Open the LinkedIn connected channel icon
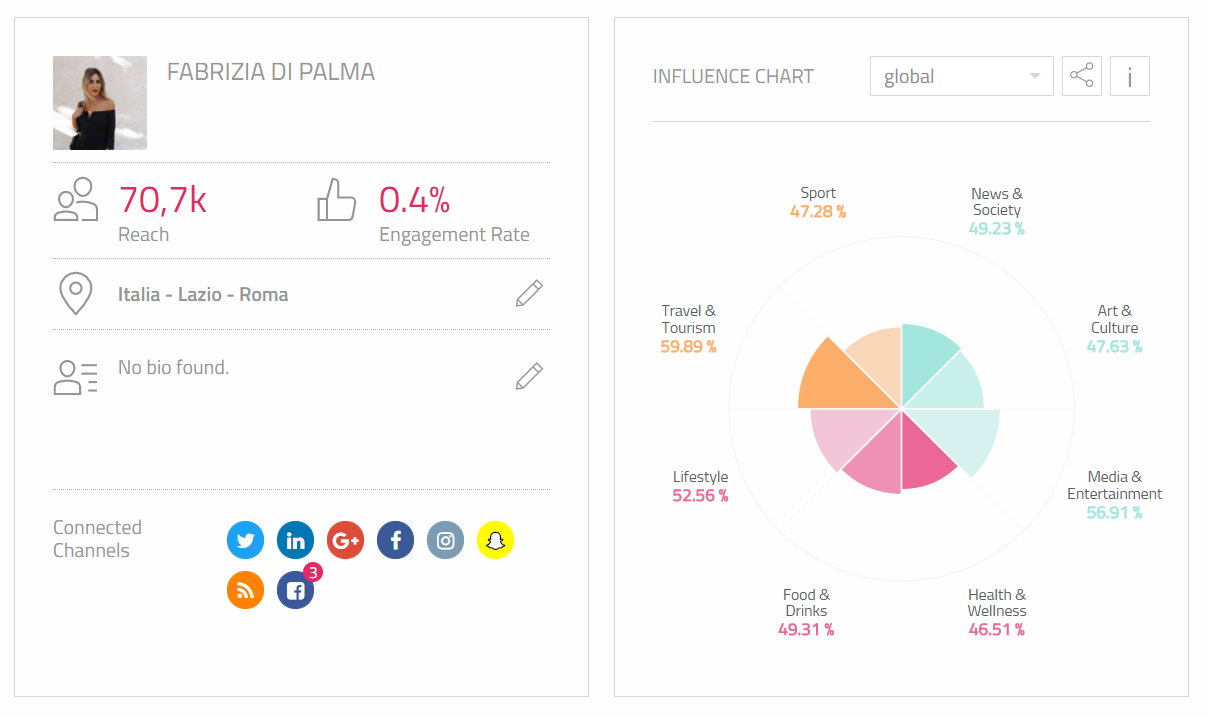The width and height of the screenshot is (1208, 717). point(295,541)
